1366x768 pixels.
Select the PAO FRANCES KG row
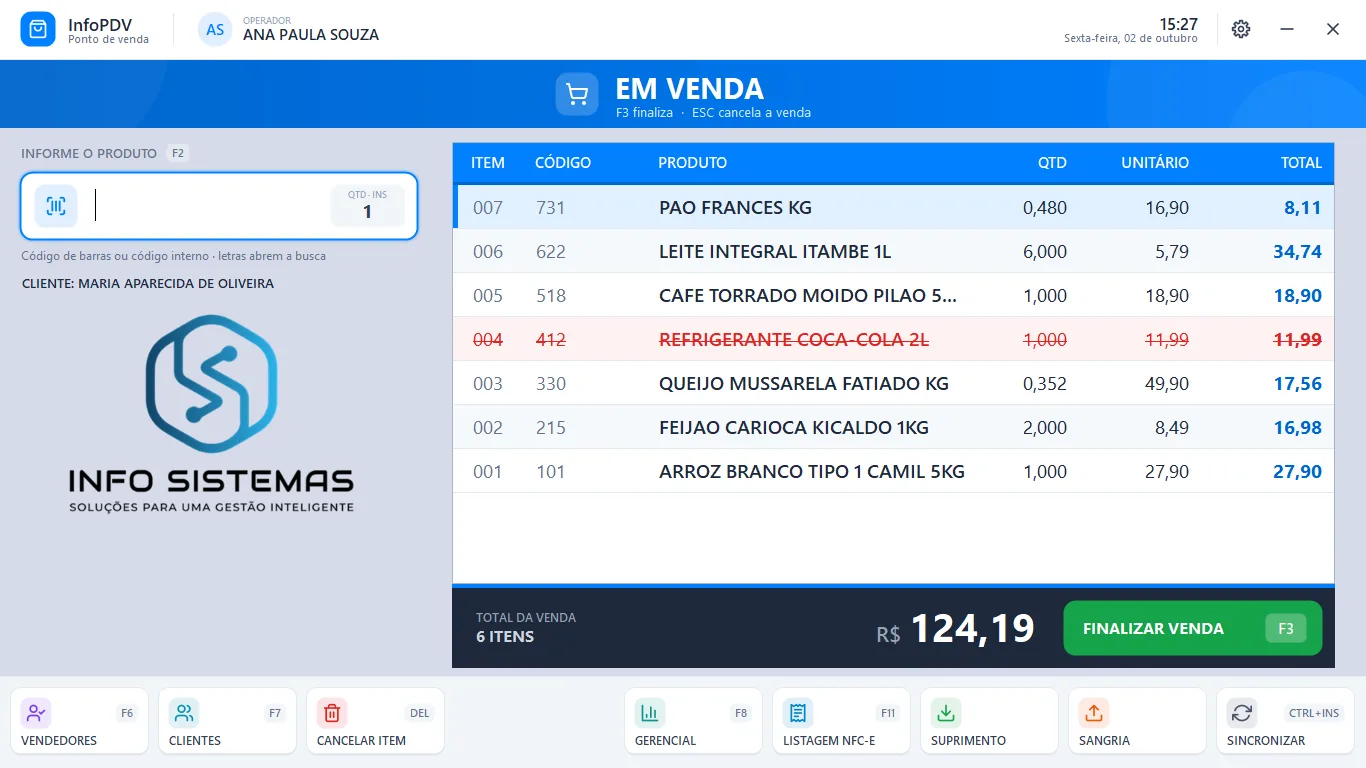(x=894, y=207)
